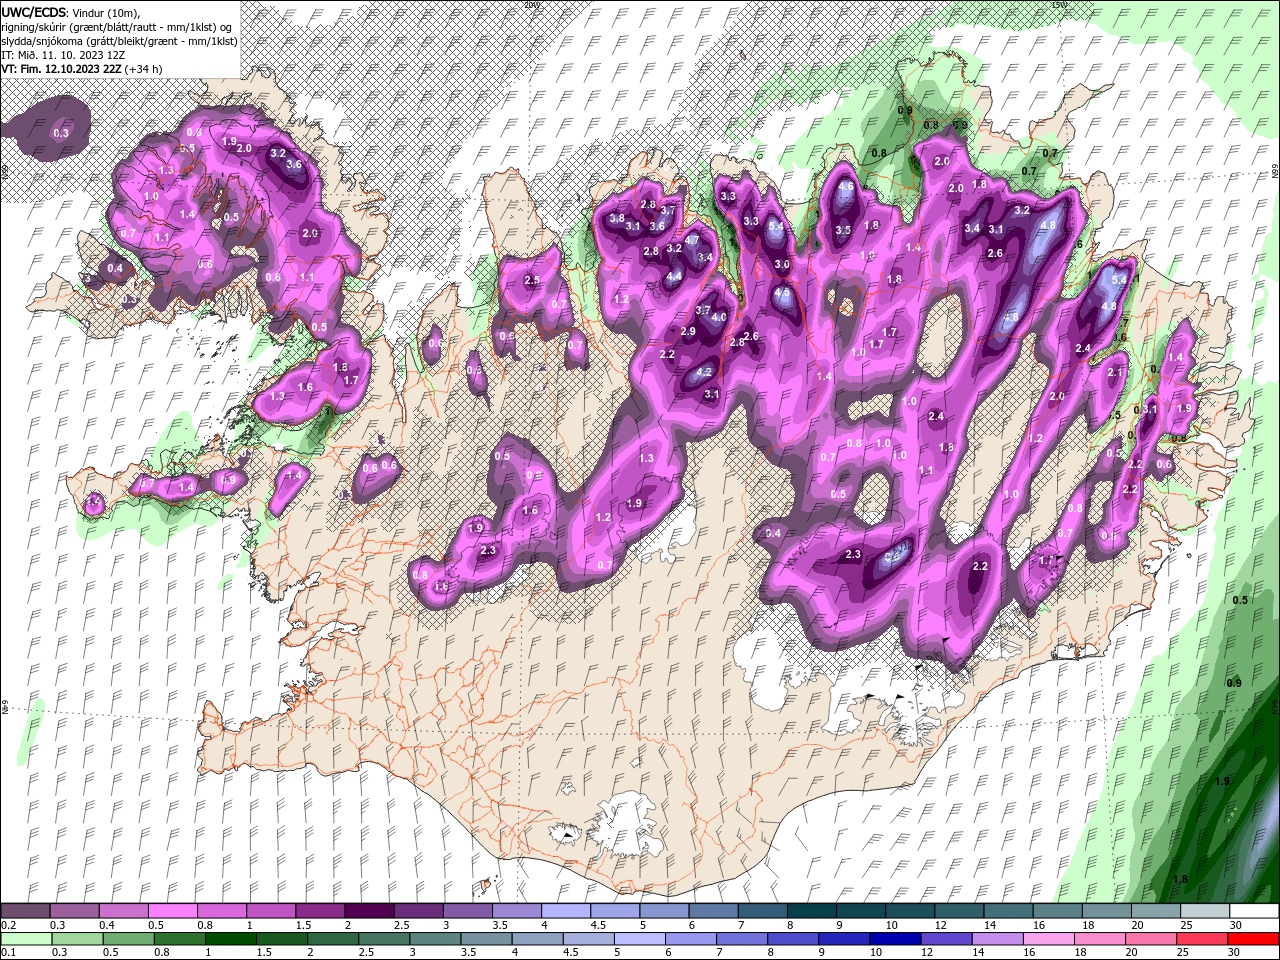Pick snow legend swatch between 0.5 and 0.8
Image resolution: width=1280 pixels, height=960 pixels.
(x=173, y=911)
